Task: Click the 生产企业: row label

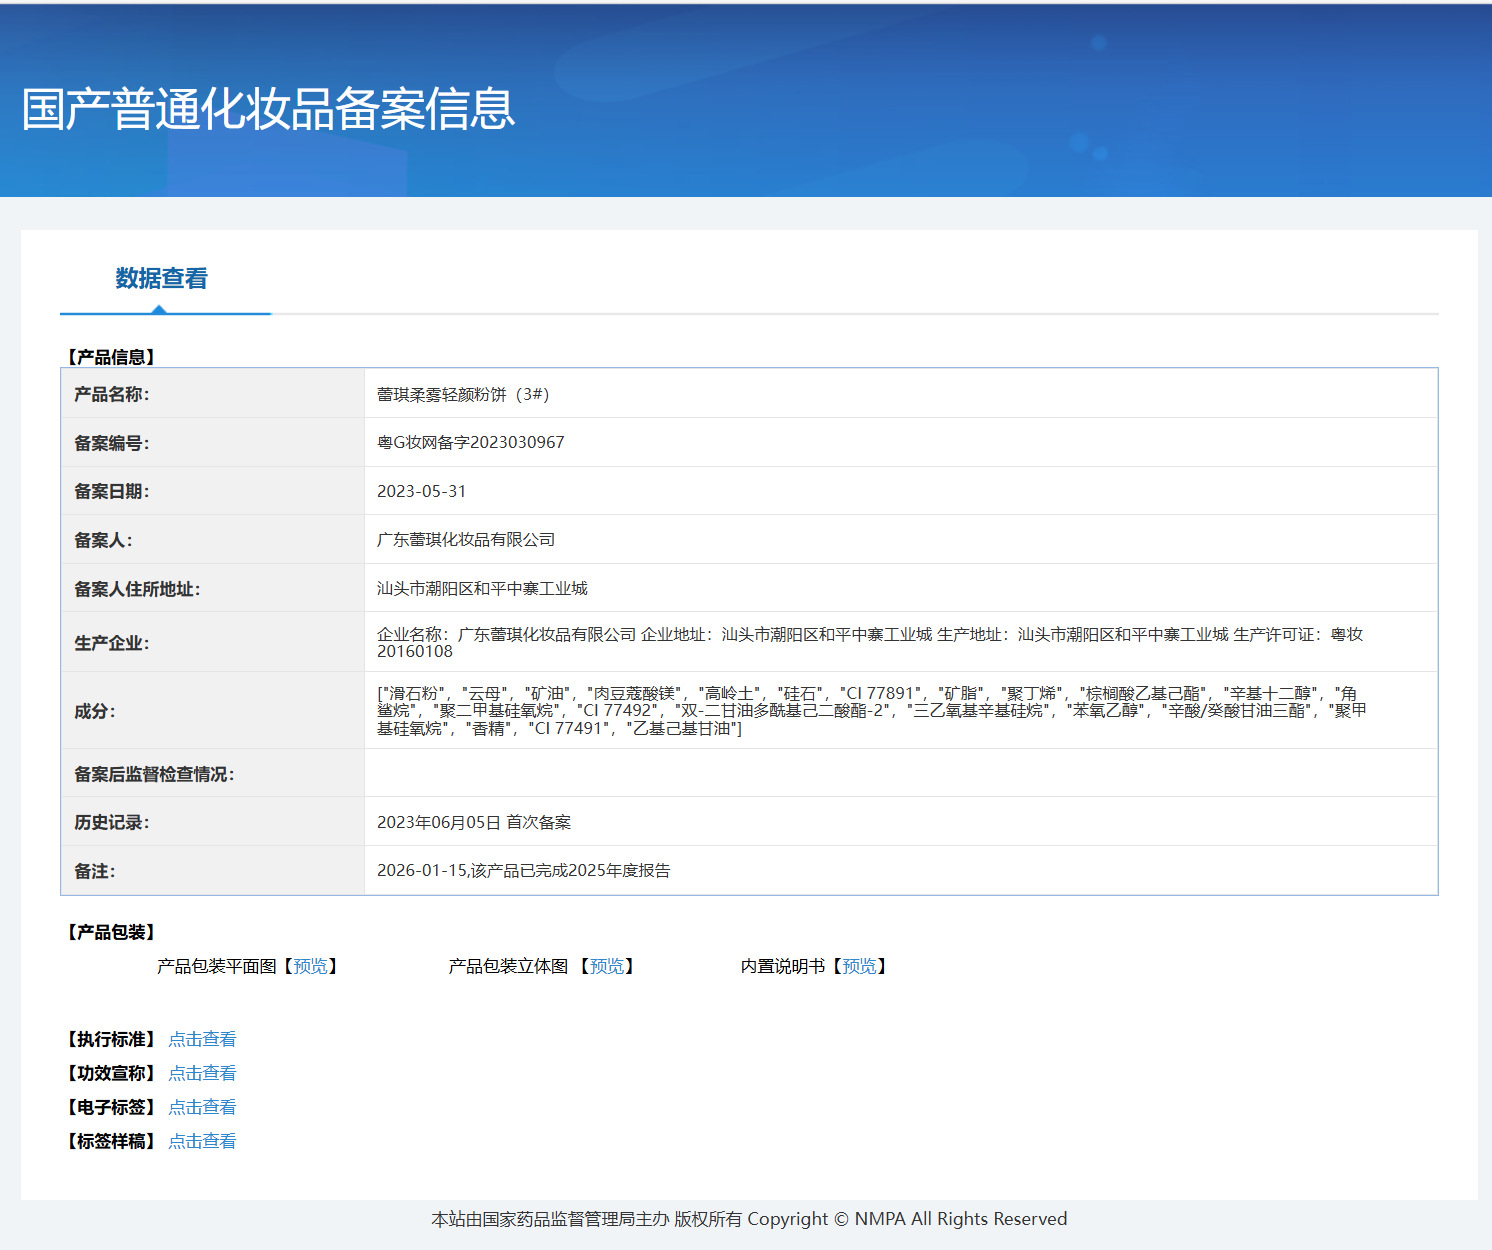Action: (x=112, y=643)
